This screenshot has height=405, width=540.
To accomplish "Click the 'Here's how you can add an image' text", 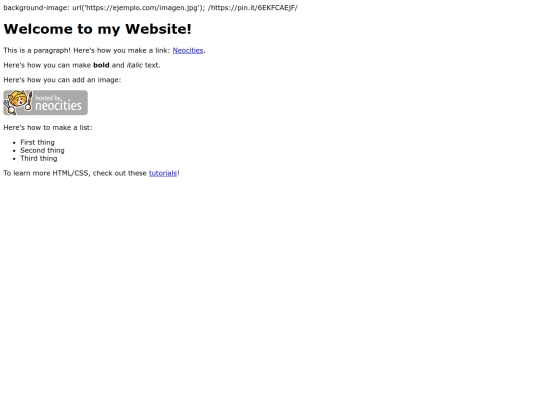I will pyautogui.click(x=62, y=80).
